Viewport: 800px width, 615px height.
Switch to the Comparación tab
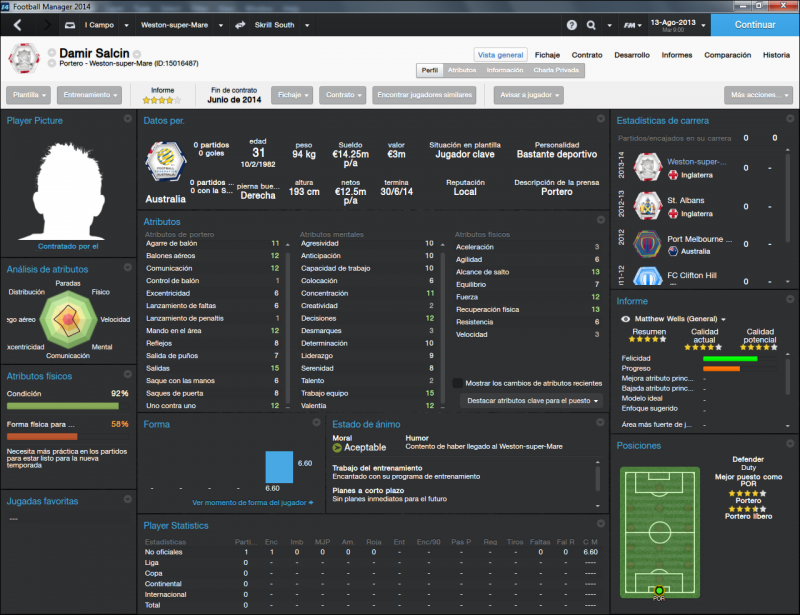point(728,55)
